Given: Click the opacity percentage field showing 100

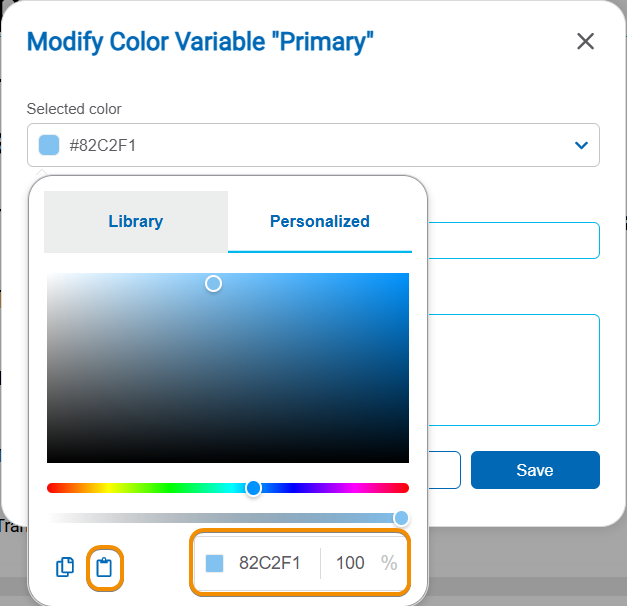Looking at the screenshot, I should (x=350, y=563).
